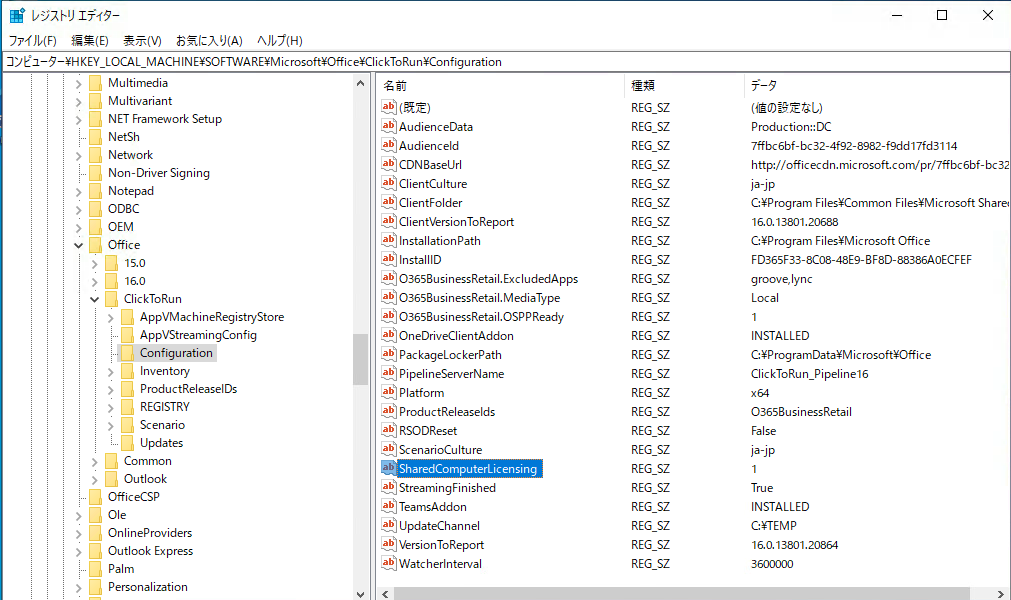The image size is (1011, 600).
Task: Click the folder icon of ODBC key
Action: (x=95, y=209)
